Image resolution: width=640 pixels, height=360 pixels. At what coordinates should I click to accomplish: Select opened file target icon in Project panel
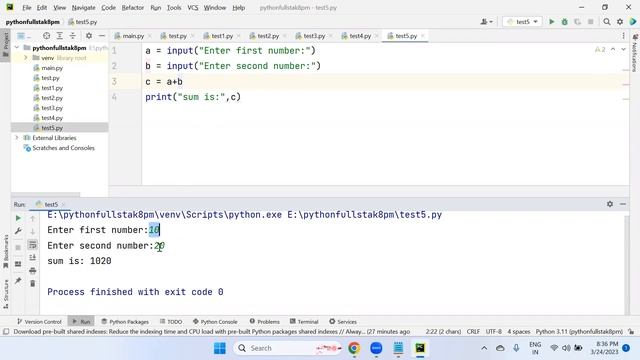(x=47, y=36)
